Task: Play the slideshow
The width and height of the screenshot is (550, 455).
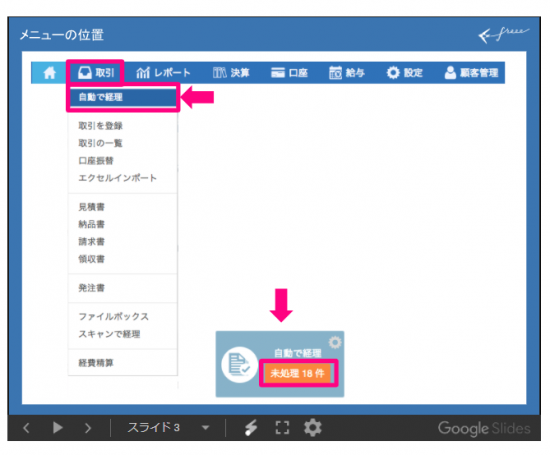Action: coord(58,428)
